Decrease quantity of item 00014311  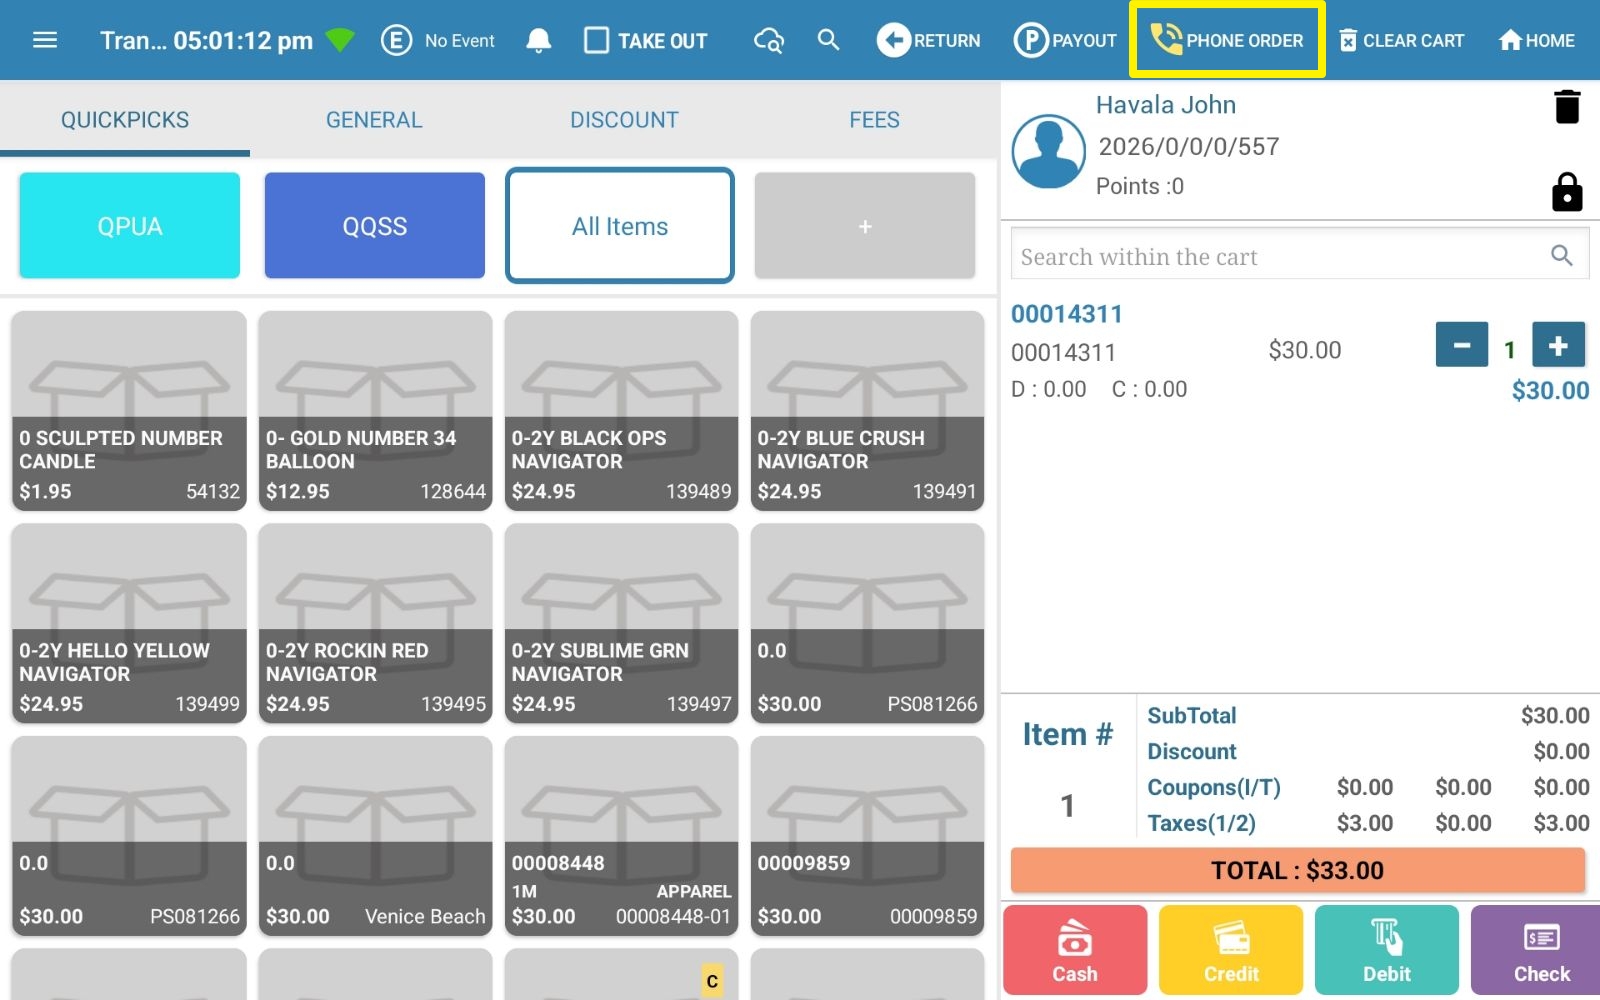[1461, 345]
